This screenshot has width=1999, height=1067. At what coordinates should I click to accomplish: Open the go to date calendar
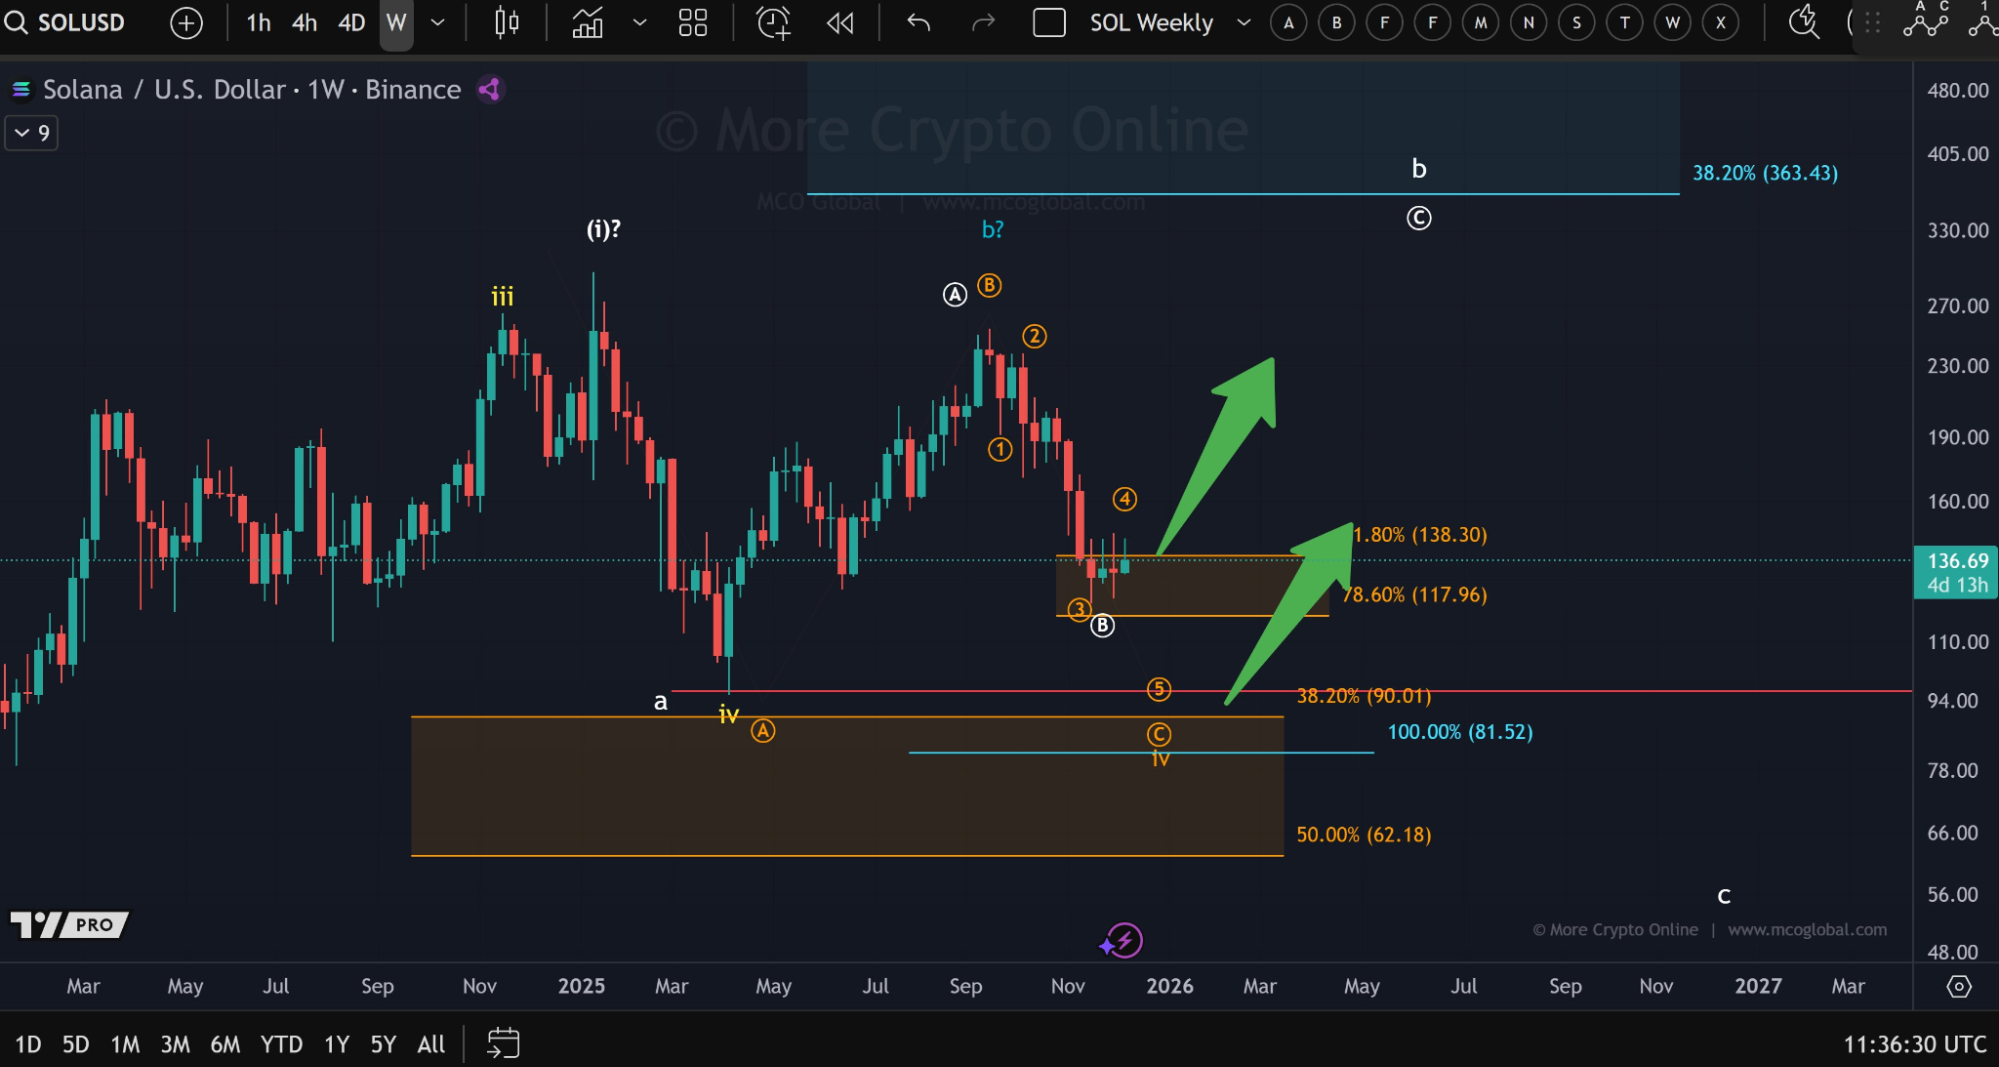point(503,1044)
